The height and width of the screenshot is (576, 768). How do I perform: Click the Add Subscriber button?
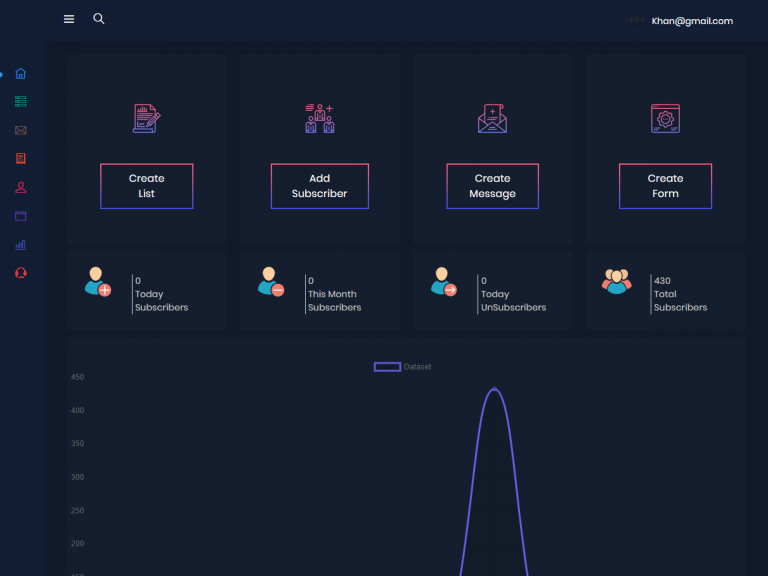click(x=319, y=186)
